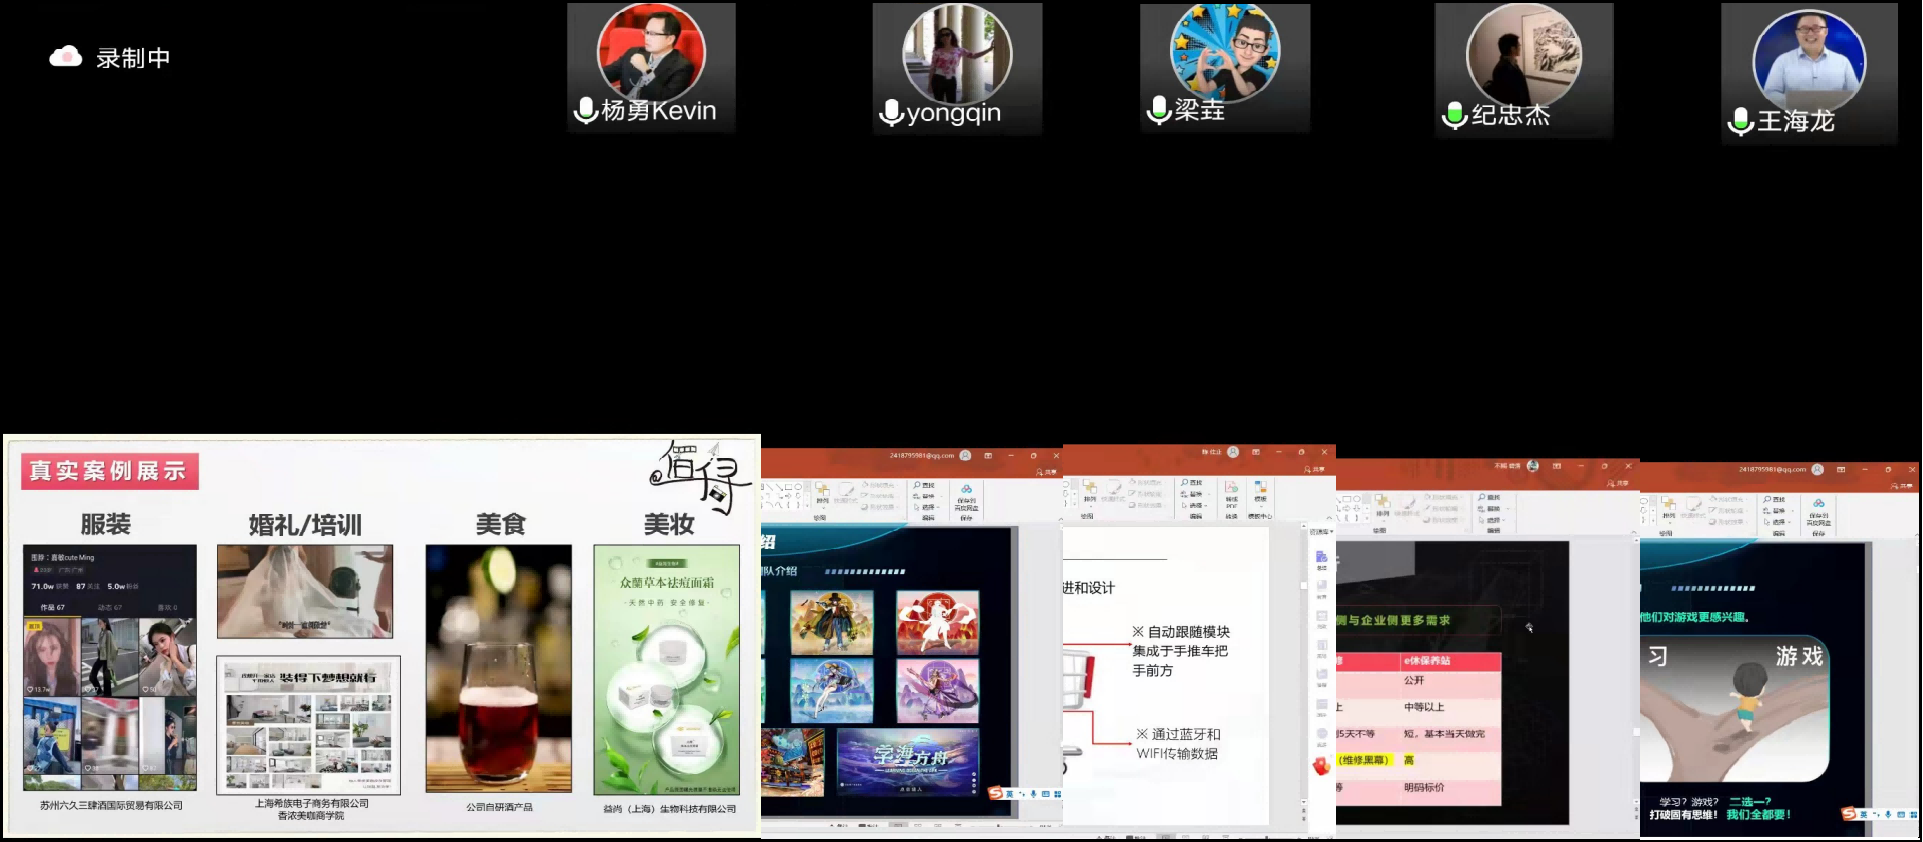The height and width of the screenshot is (842, 1923).
Task: Click the Share button in first PowerPoint window
Action: tap(1046, 471)
